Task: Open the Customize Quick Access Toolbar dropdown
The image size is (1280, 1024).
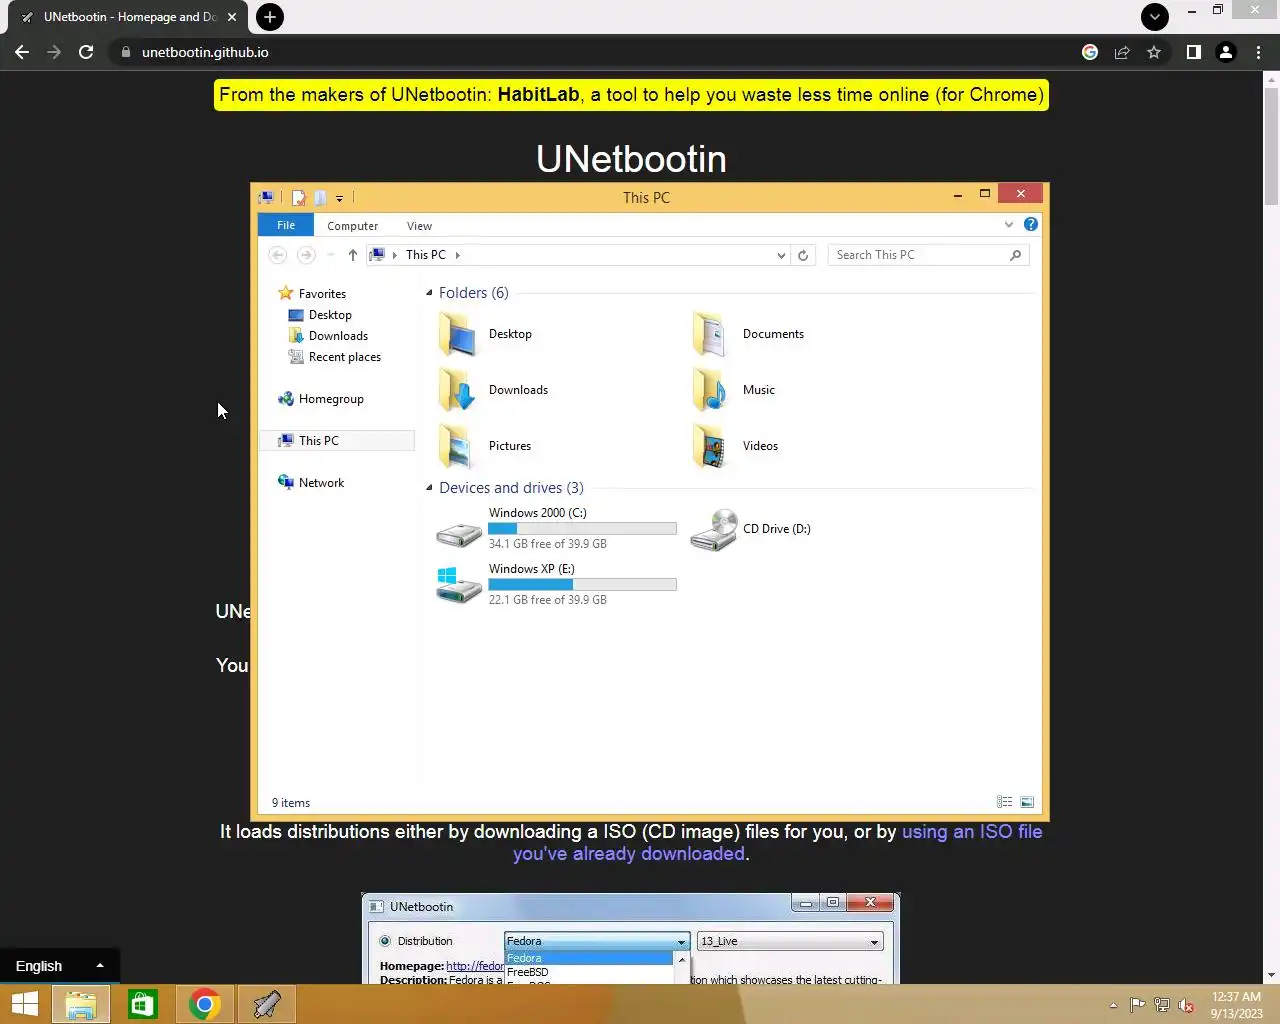Action: pyautogui.click(x=340, y=198)
